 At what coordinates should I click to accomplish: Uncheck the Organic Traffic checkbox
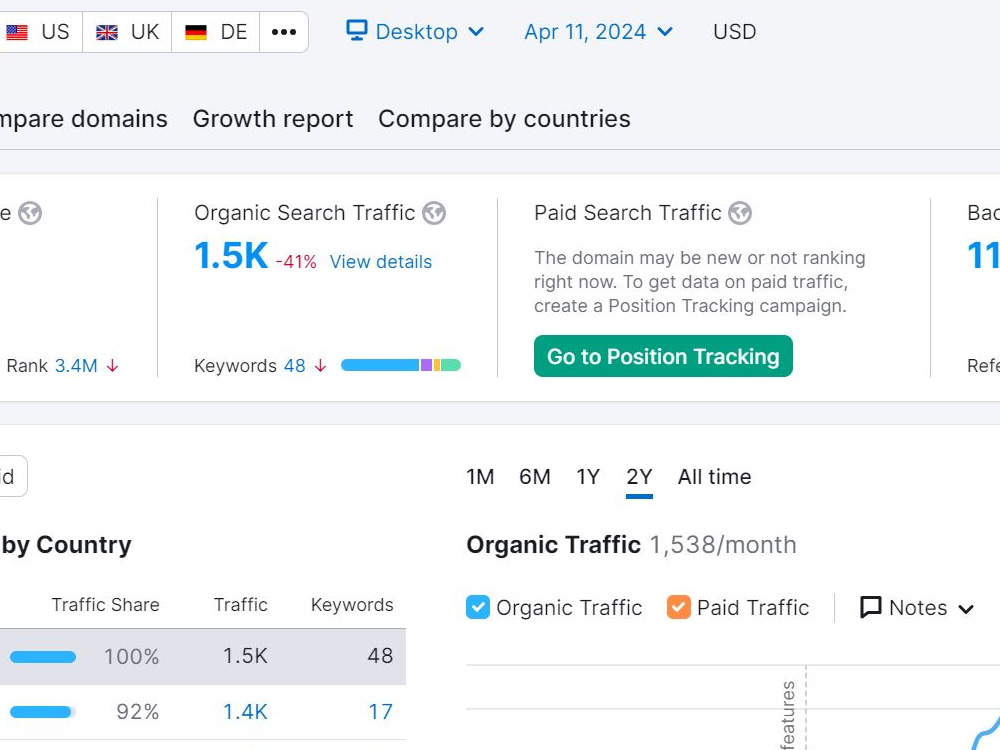point(478,607)
